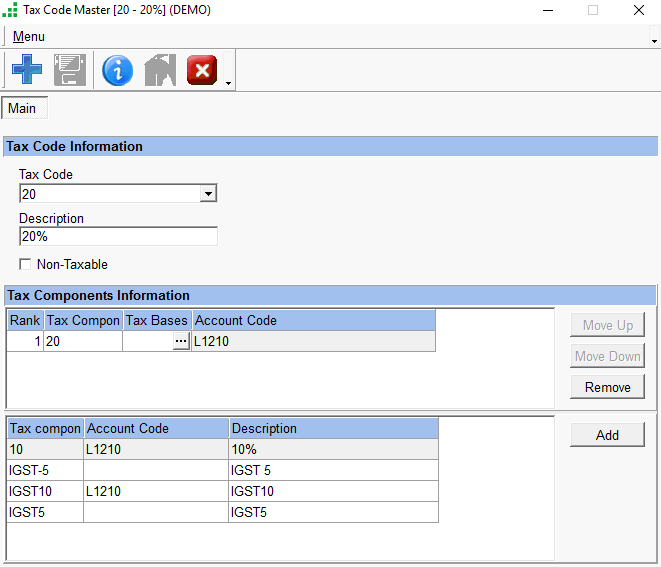Click the blue plus Add New icon
Image resolution: width=661 pixels, height=567 pixels.
[28, 70]
